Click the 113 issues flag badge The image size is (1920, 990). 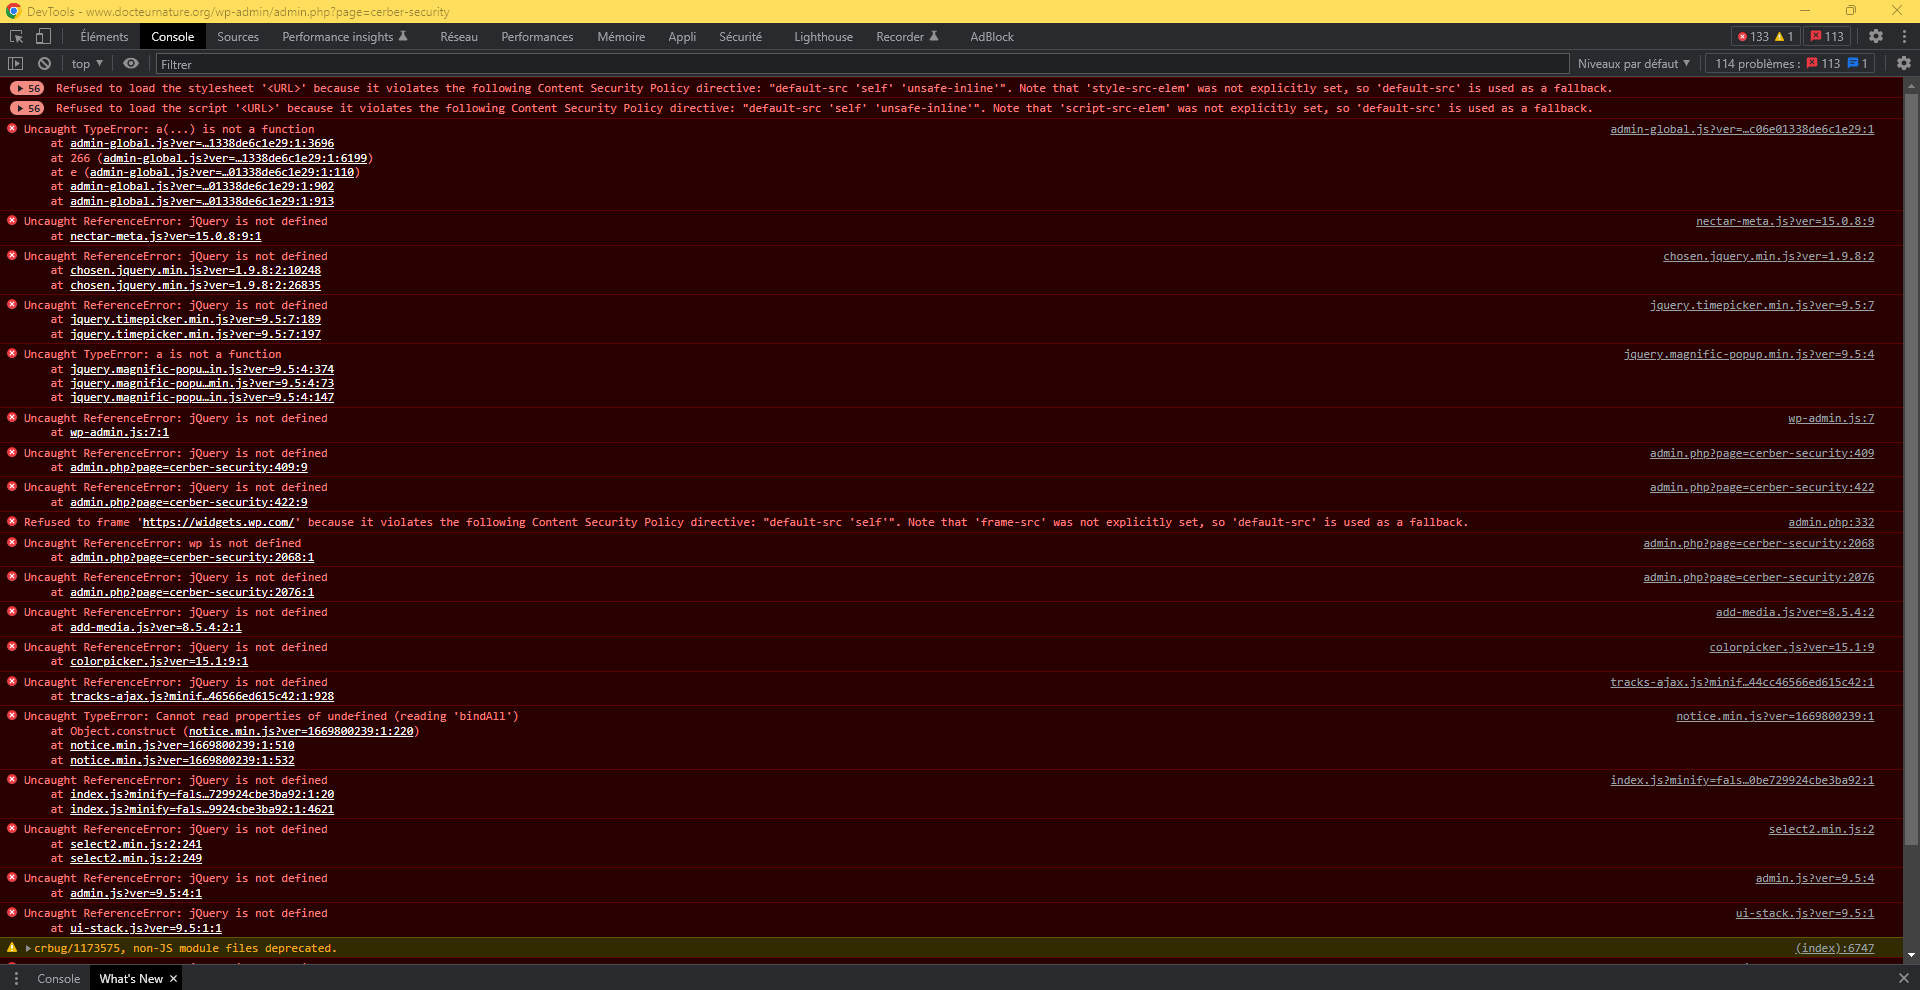(1827, 35)
